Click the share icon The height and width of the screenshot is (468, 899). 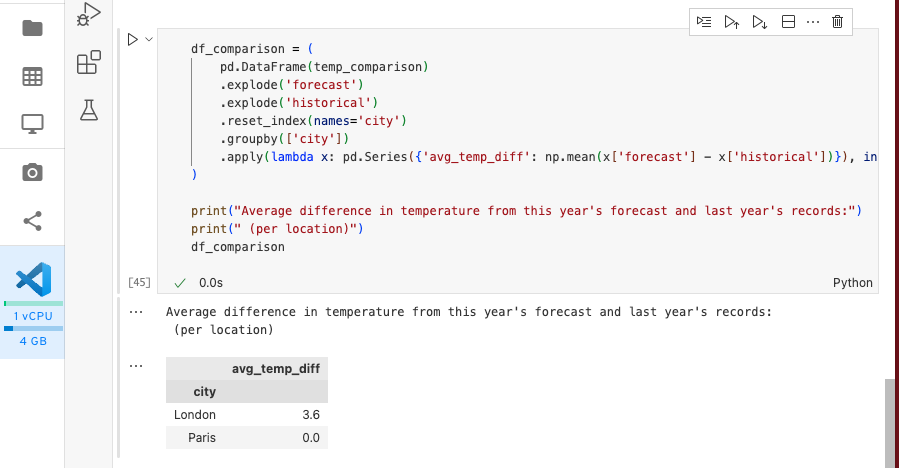tap(32, 221)
